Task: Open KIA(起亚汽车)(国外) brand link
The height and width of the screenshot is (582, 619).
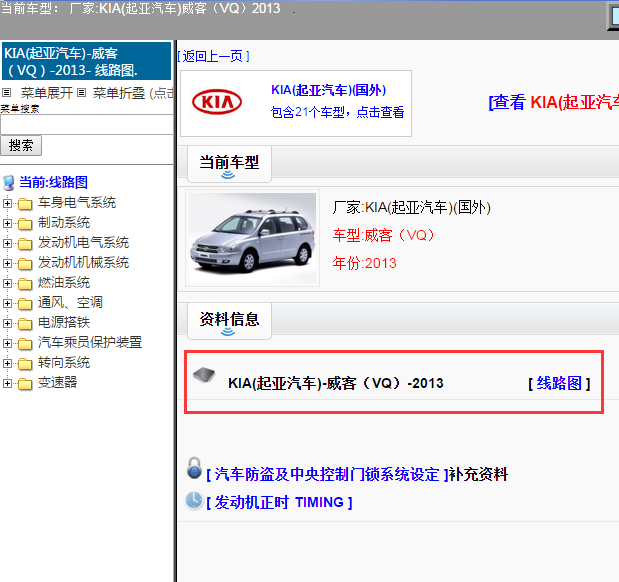Action: [329, 90]
